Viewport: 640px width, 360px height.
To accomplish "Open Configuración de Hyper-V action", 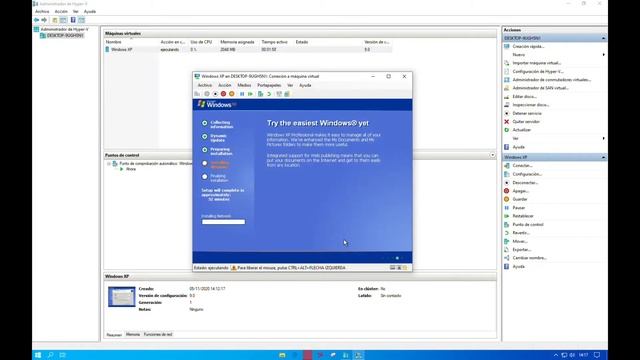I will [x=538, y=71].
